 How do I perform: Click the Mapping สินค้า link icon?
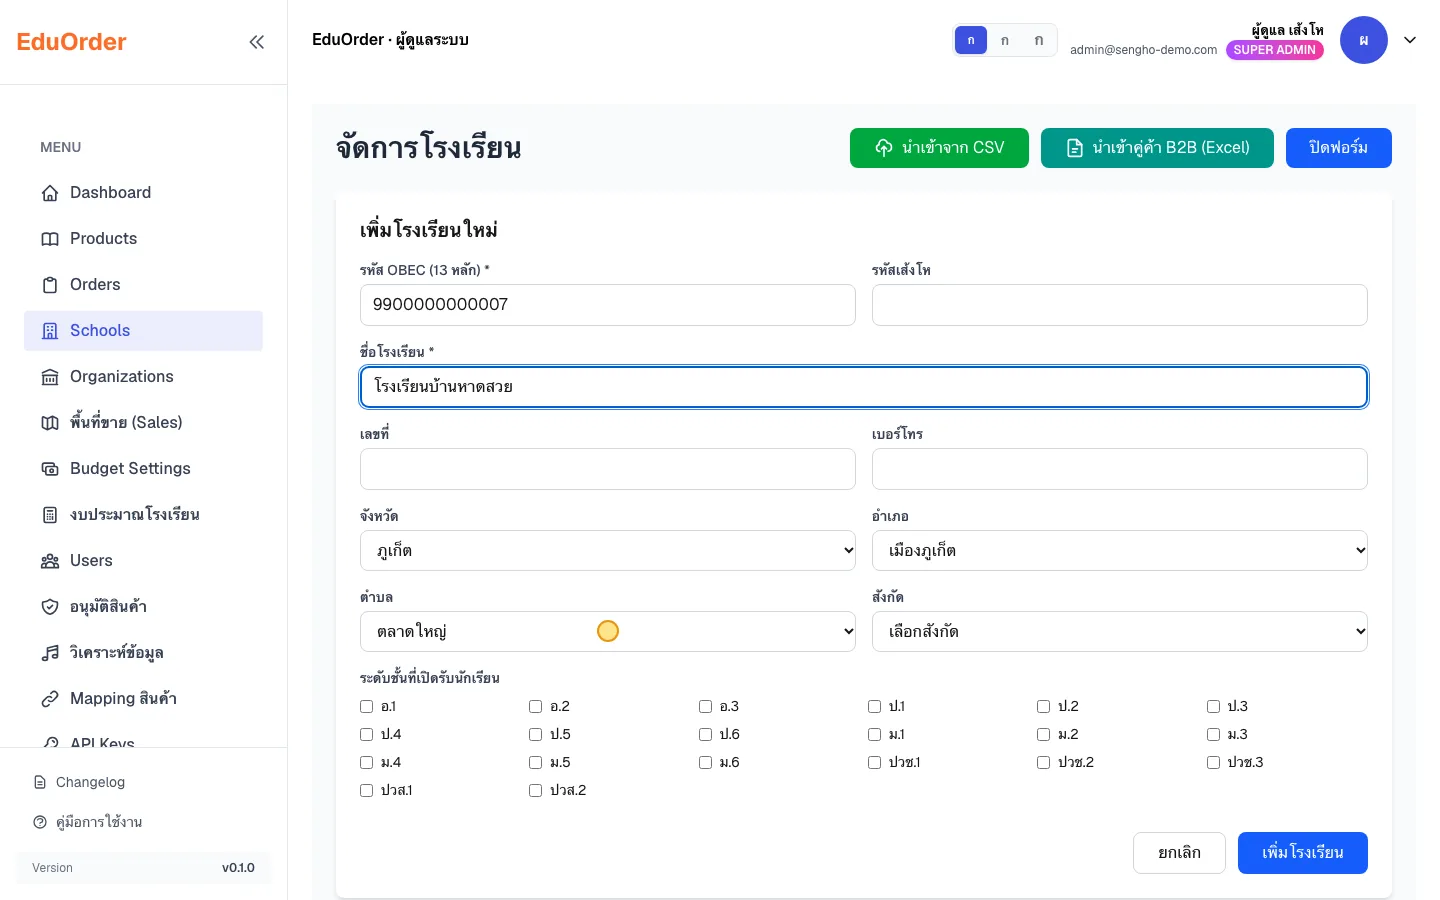click(50, 699)
